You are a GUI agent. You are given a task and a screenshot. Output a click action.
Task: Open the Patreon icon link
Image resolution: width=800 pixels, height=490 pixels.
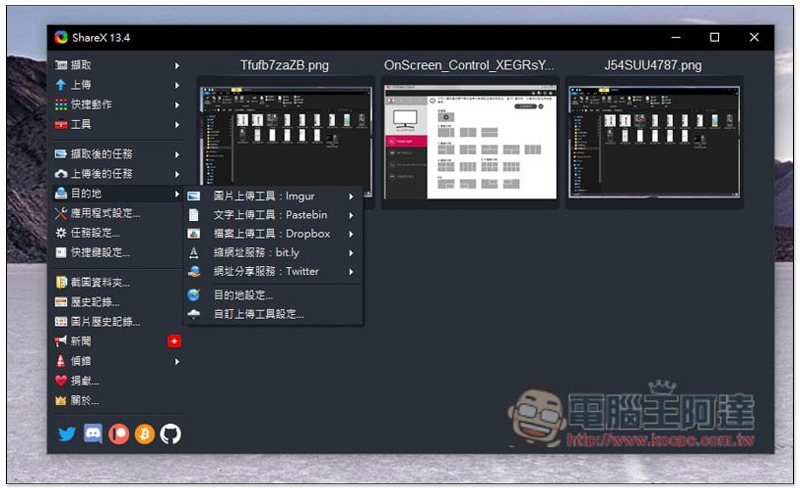pyautogui.click(x=118, y=434)
